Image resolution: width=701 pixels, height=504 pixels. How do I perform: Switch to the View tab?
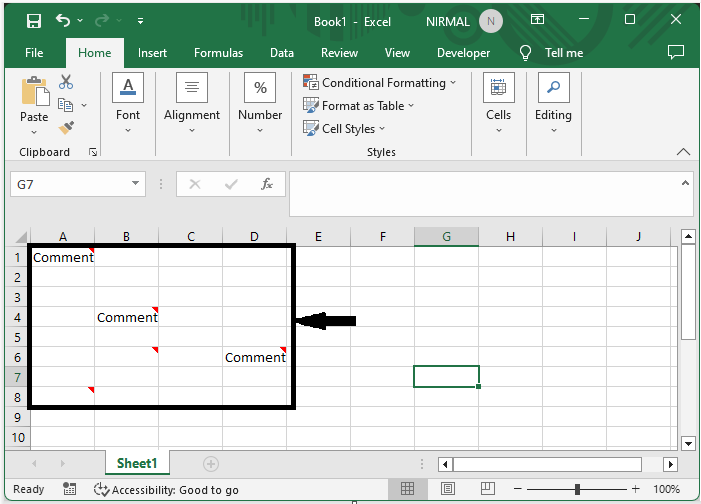397,53
